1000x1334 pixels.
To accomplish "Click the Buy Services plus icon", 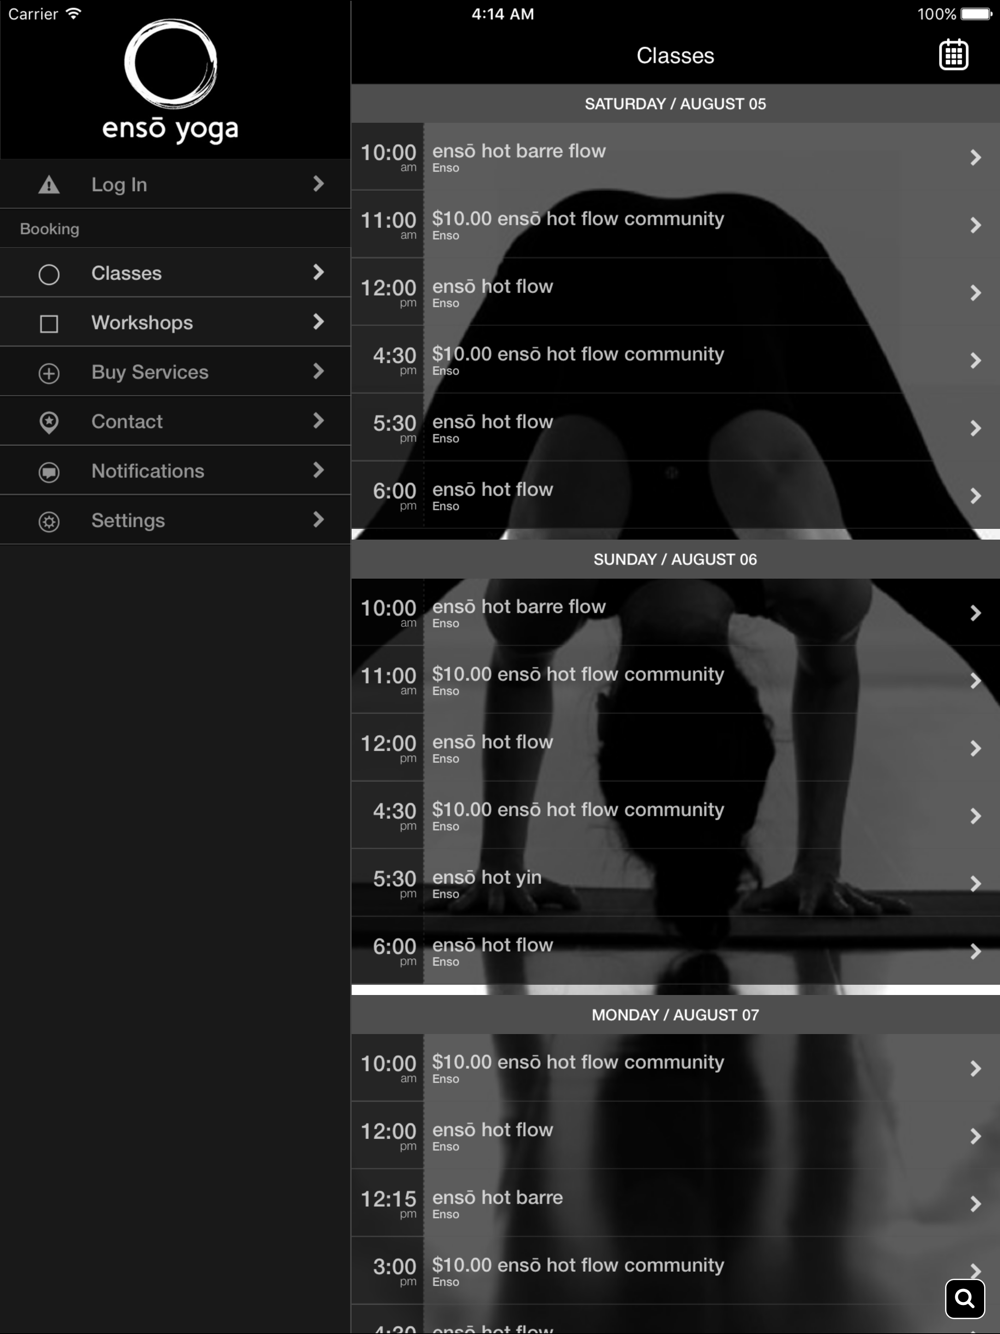I will coord(49,373).
